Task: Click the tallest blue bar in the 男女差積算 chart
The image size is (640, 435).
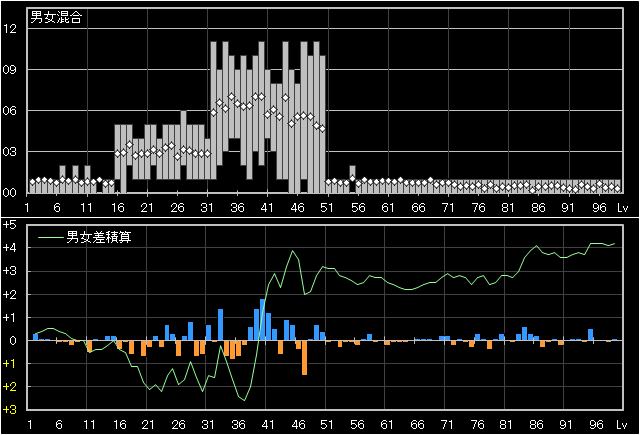Action: click(262, 320)
